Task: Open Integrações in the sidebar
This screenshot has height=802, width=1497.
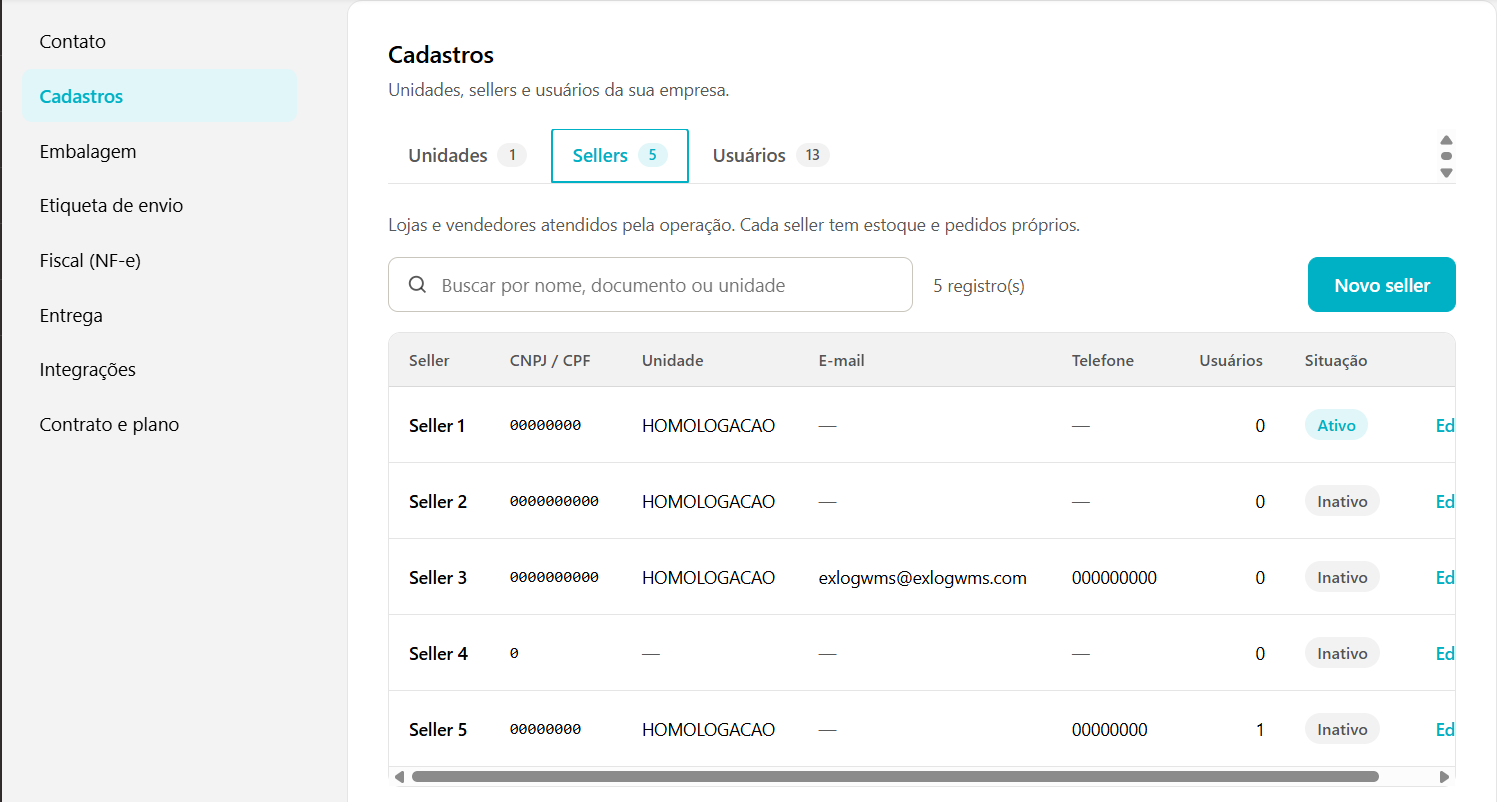Action: coord(160,370)
